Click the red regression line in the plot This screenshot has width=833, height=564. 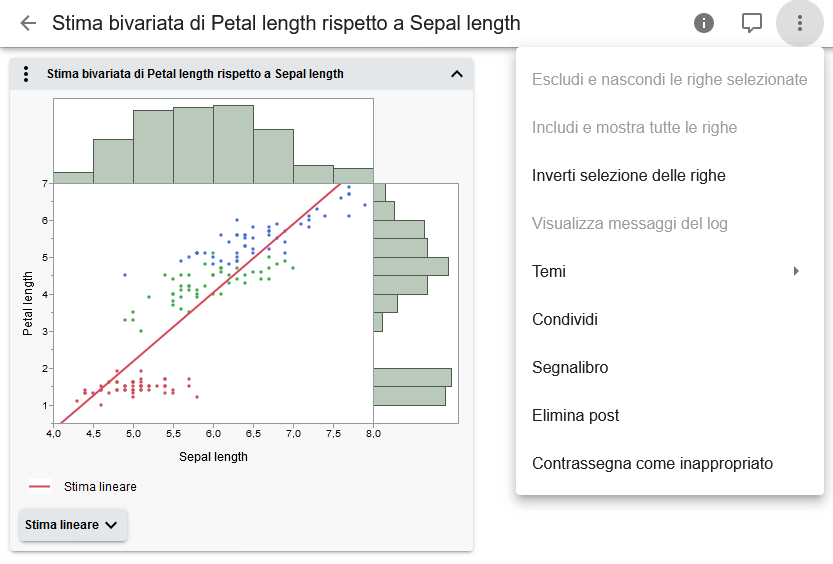coord(200,302)
